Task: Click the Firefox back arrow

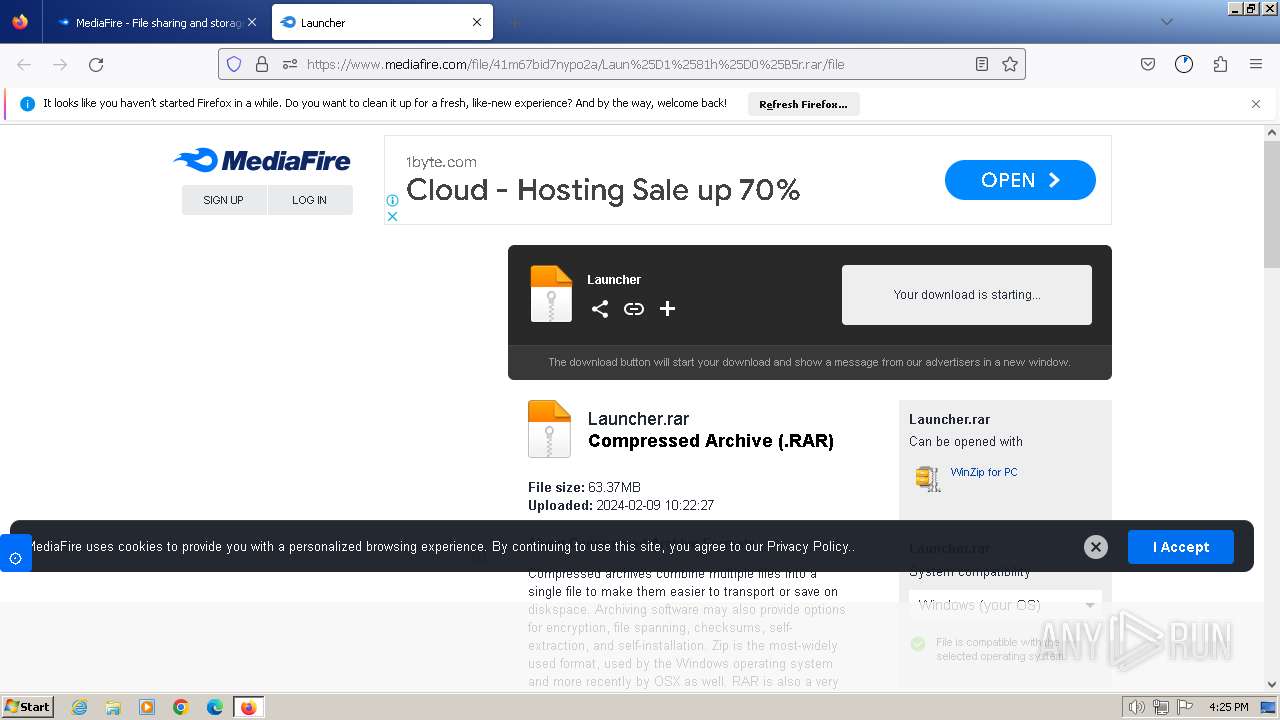Action: point(24,64)
